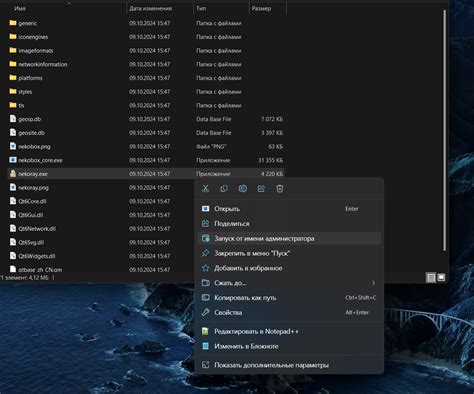Screen dimensions: 474x394
Task: Sort by the Размер column header
Action: point(261,8)
